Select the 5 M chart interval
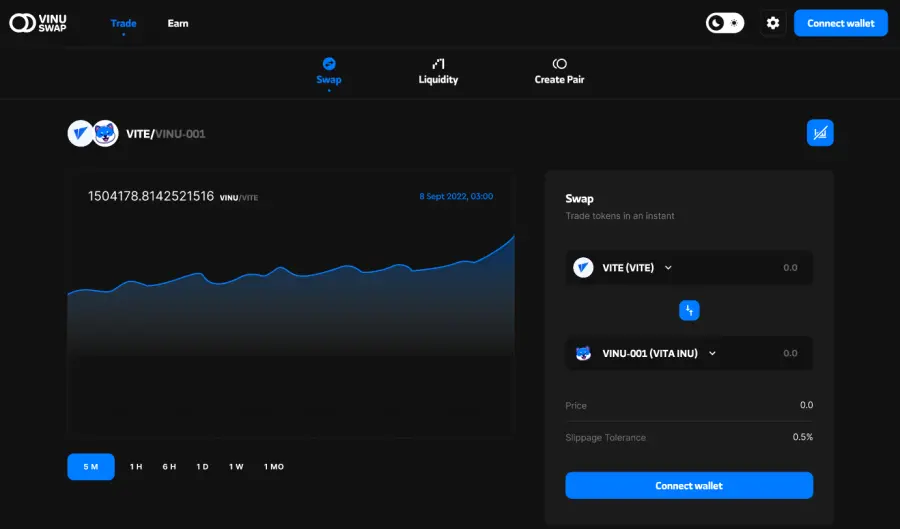Screen dimensions: 900x529 tap(91, 466)
